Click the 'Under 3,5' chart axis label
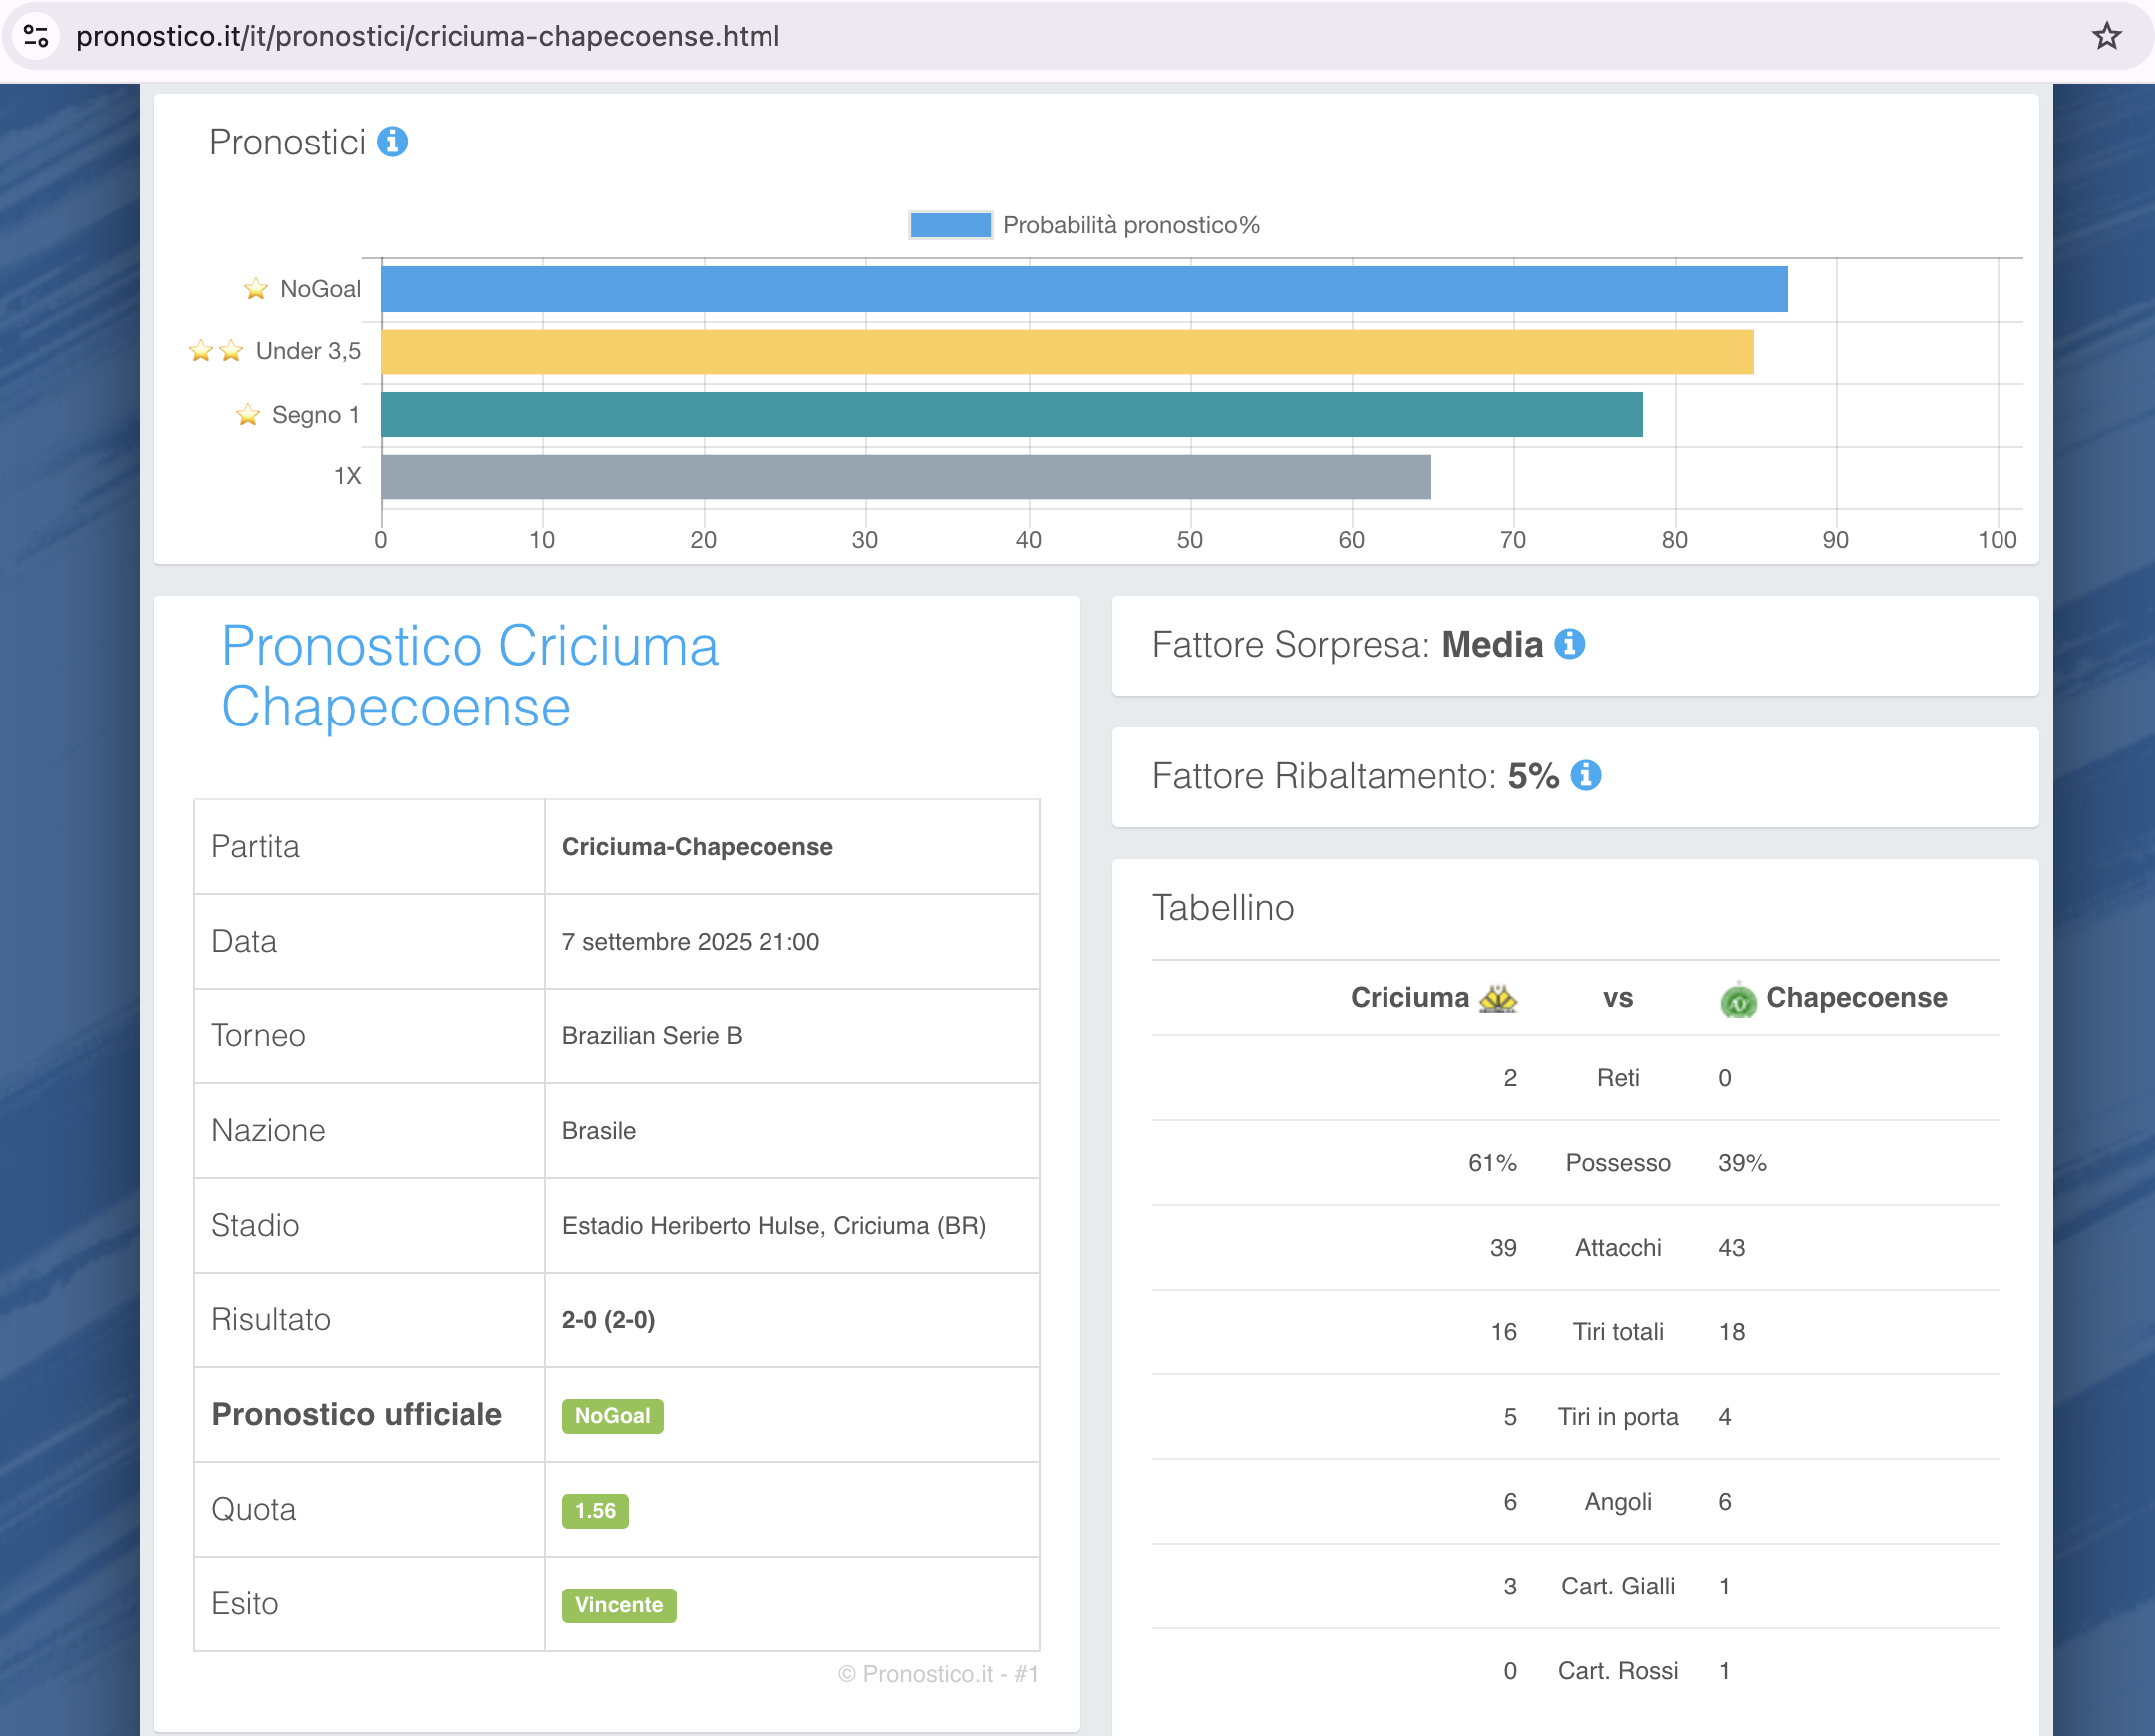The width and height of the screenshot is (2155, 1736). [x=308, y=351]
